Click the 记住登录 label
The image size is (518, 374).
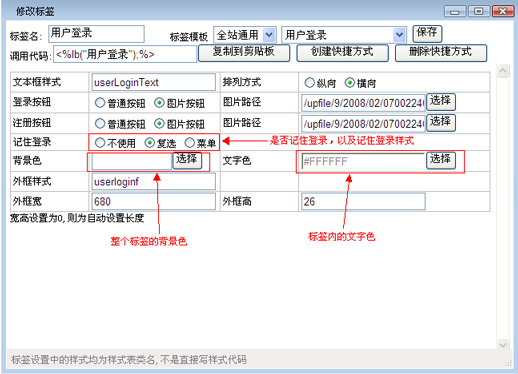32,142
